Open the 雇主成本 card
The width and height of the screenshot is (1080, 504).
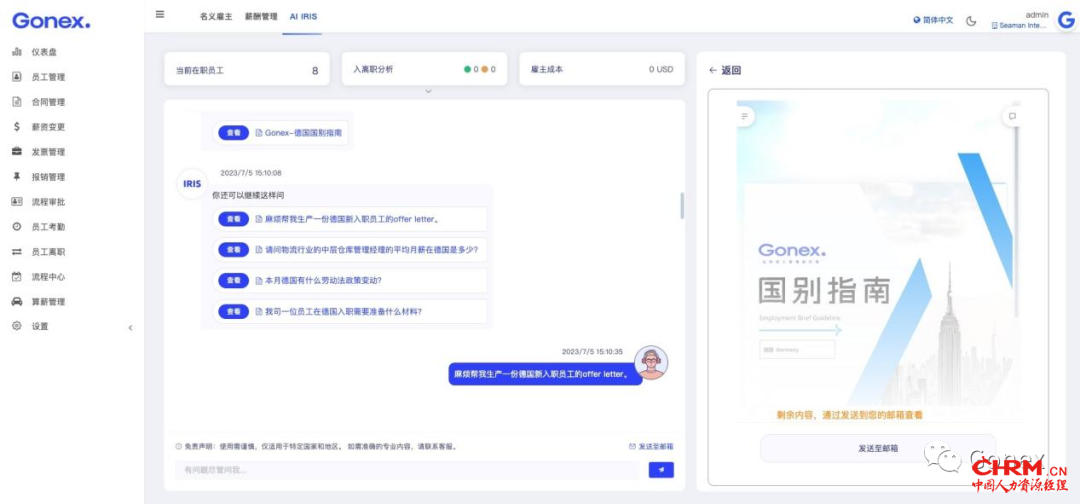click(601, 70)
